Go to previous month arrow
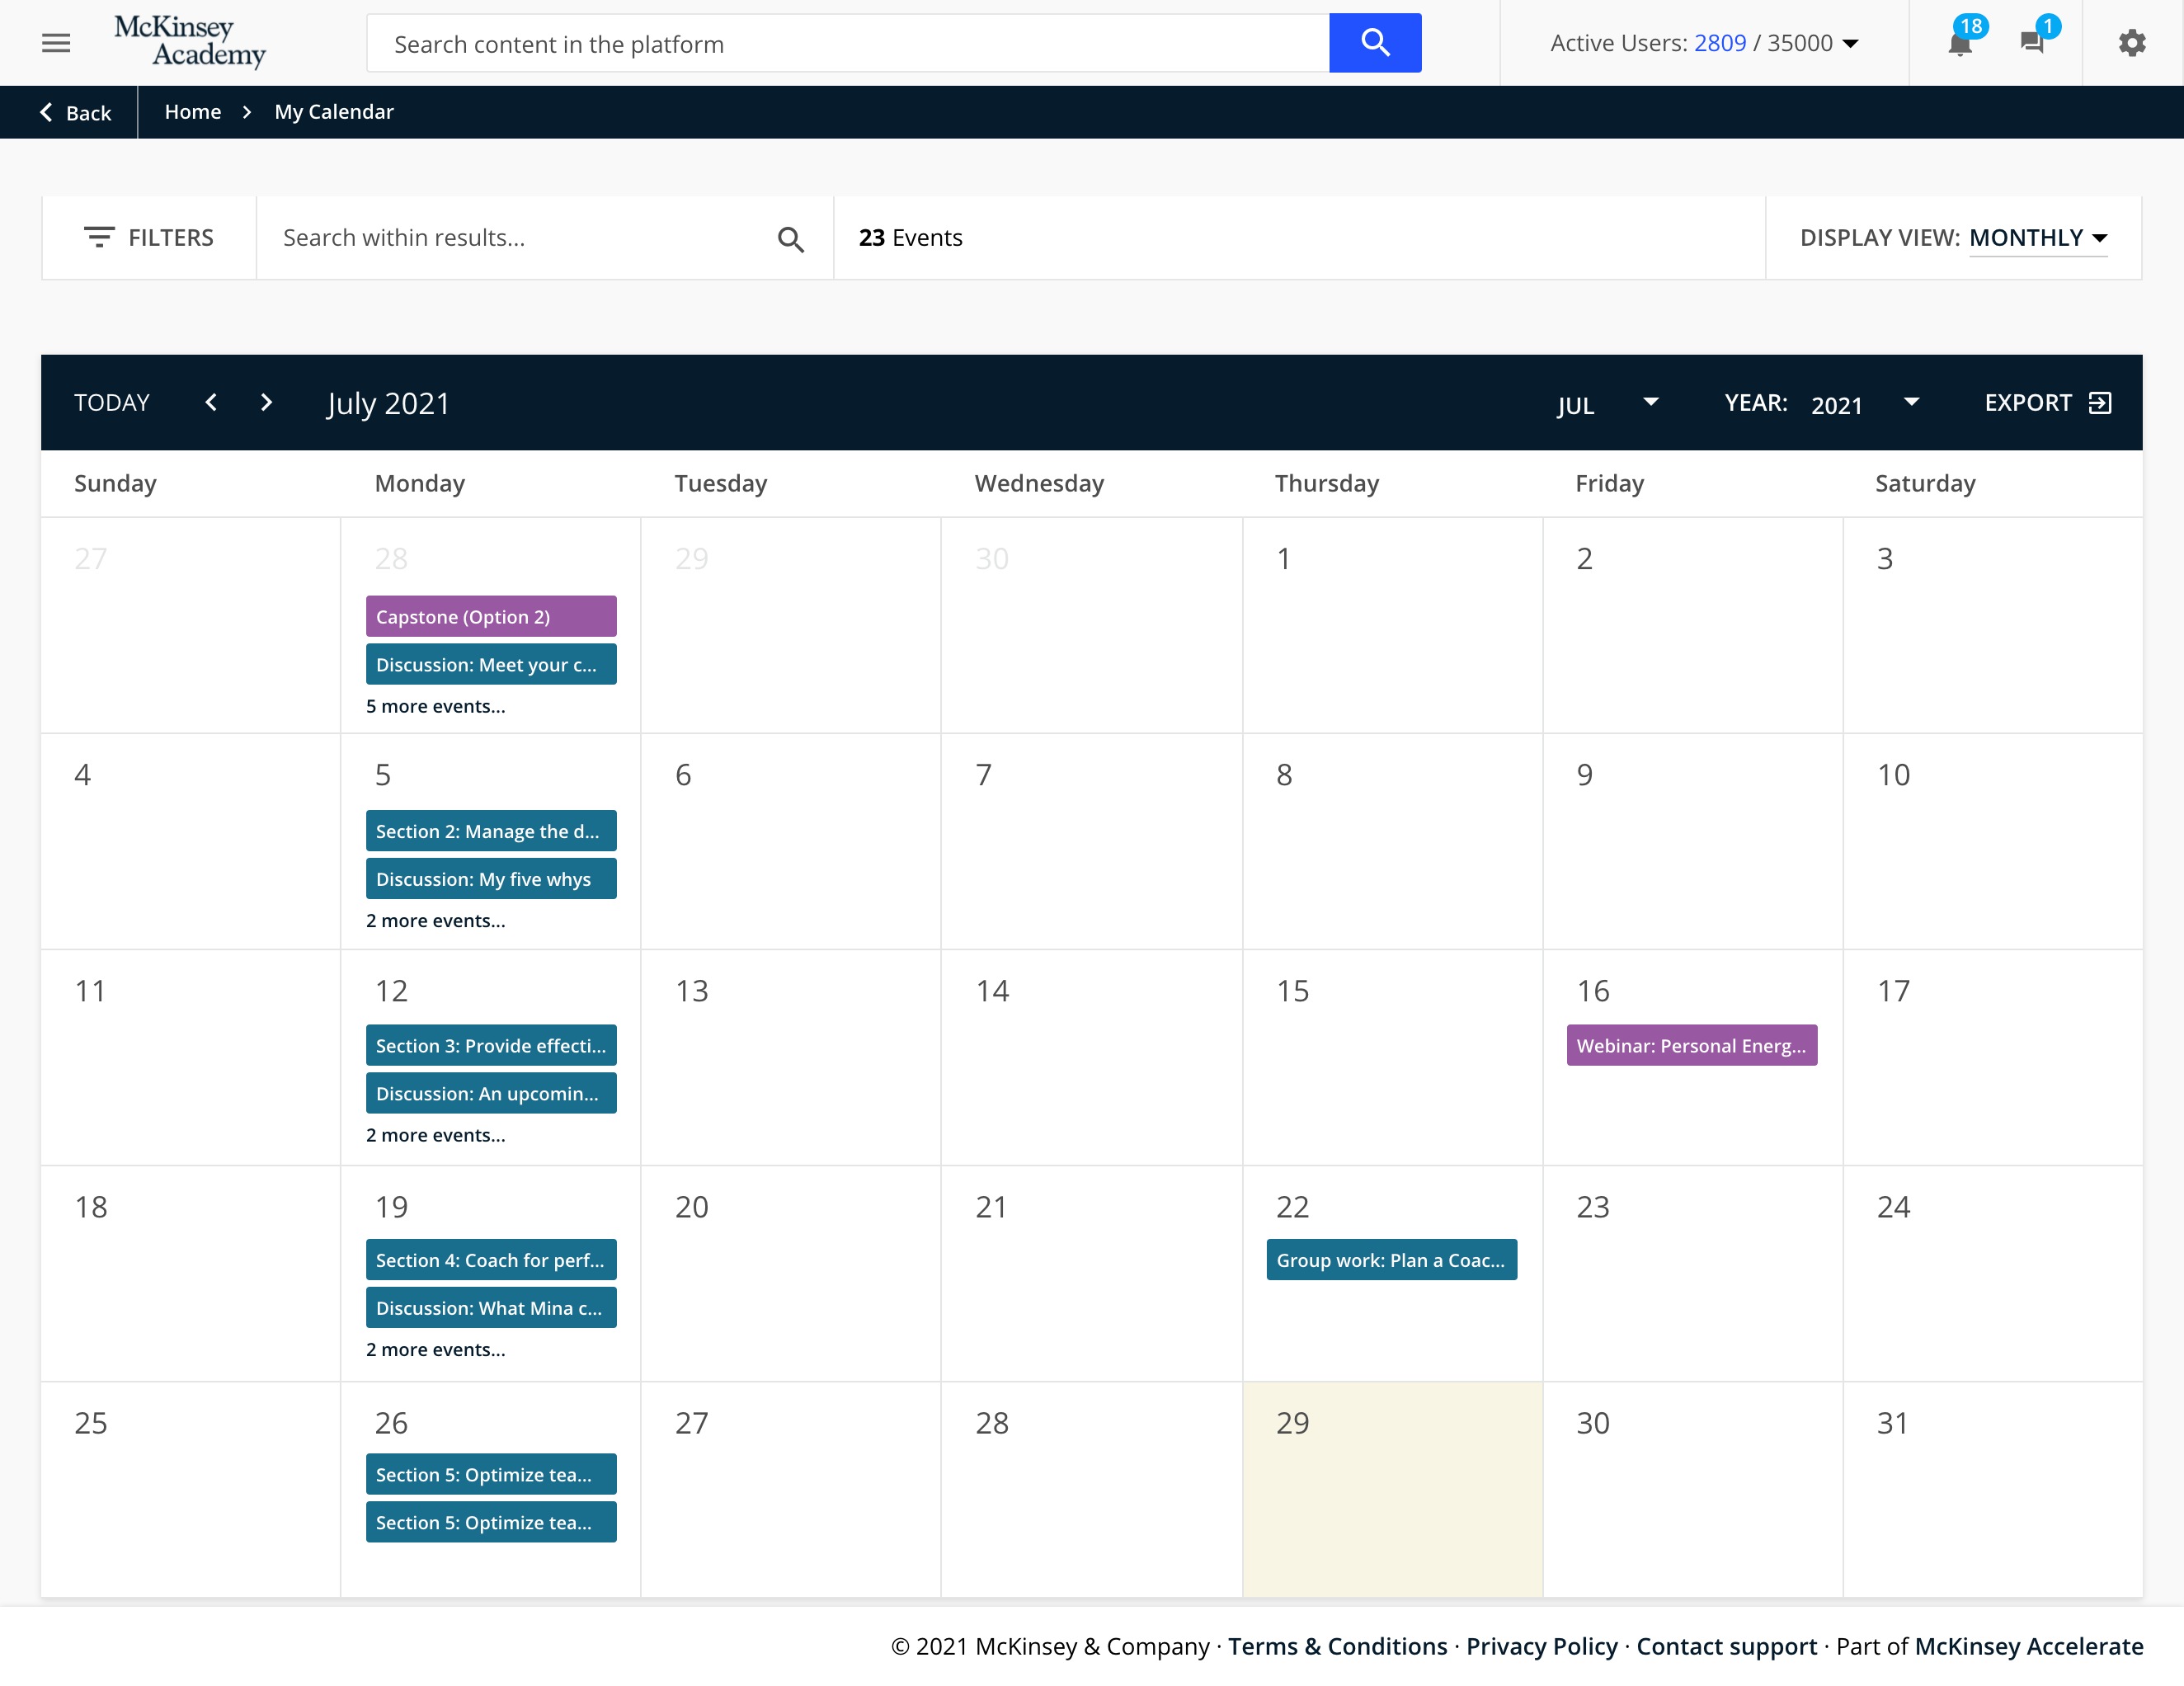 [x=211, y=403]
